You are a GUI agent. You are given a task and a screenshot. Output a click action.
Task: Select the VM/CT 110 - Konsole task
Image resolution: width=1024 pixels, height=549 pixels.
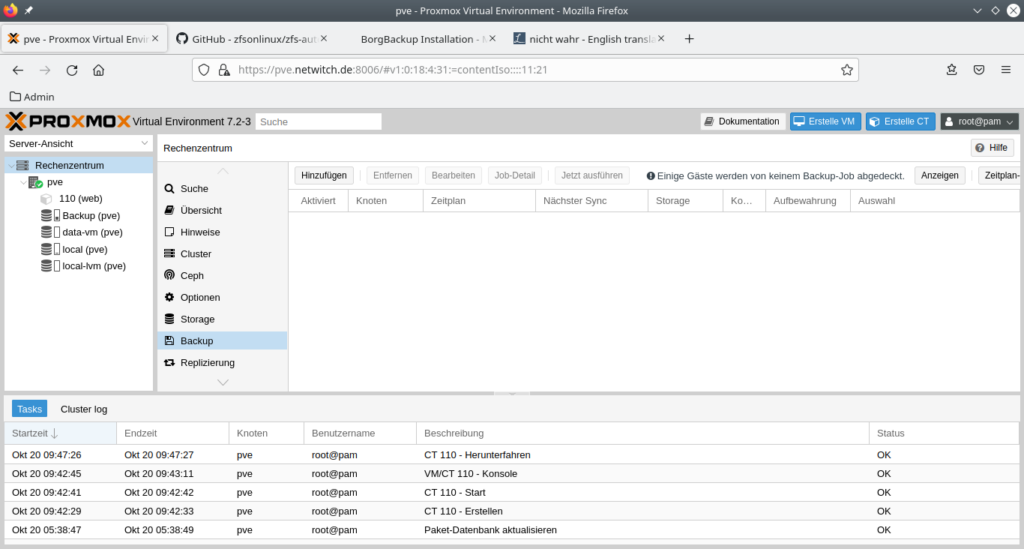click(x=511, y=474)
